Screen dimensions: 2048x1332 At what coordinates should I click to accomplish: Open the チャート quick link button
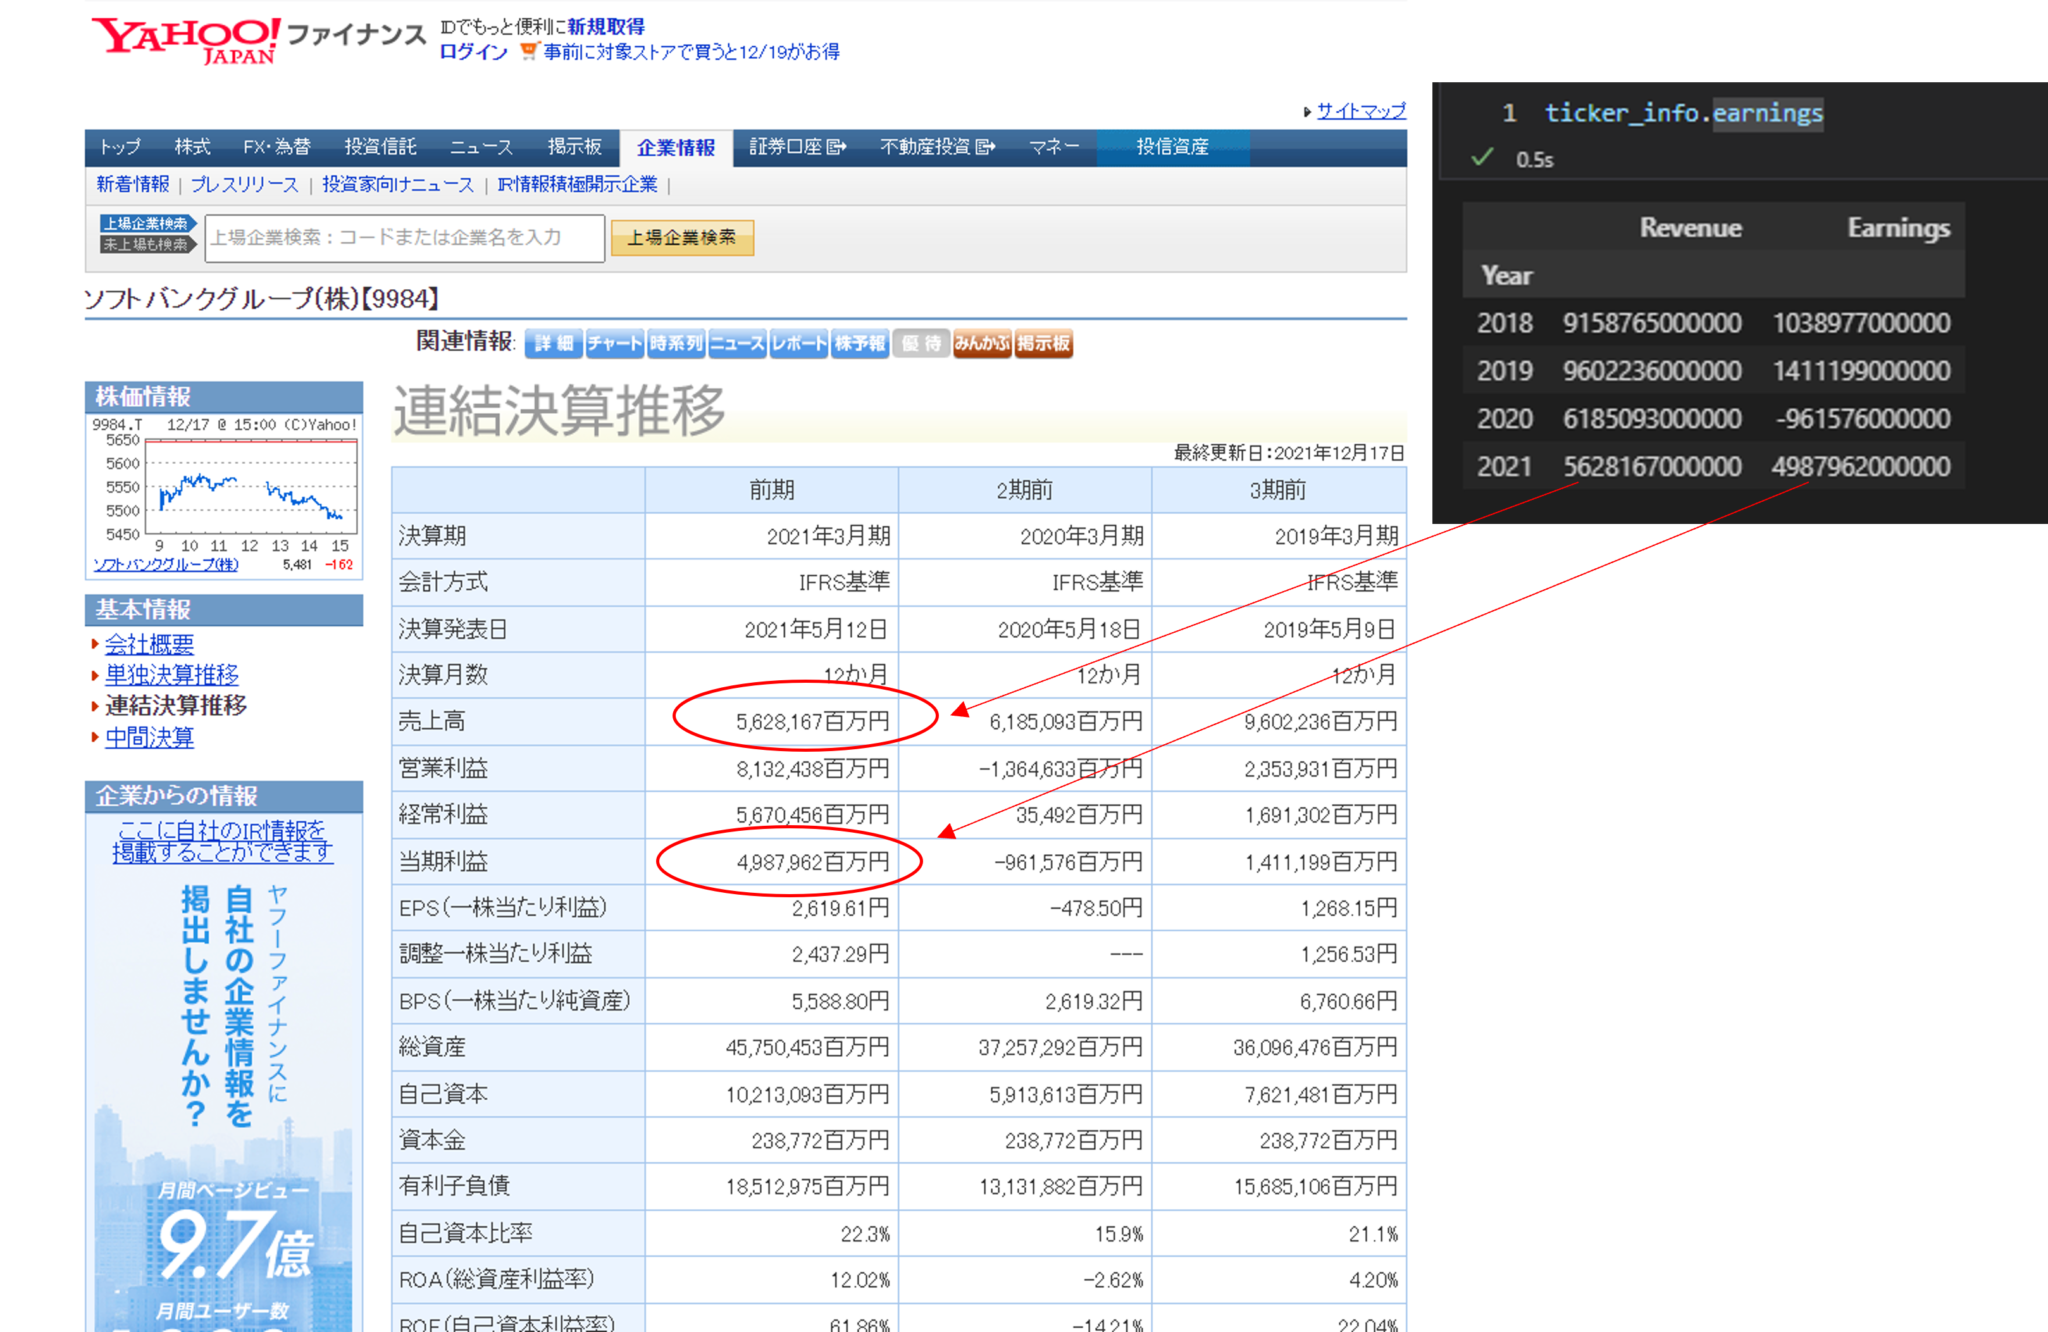pyautogui.click(x=613, y=344)
